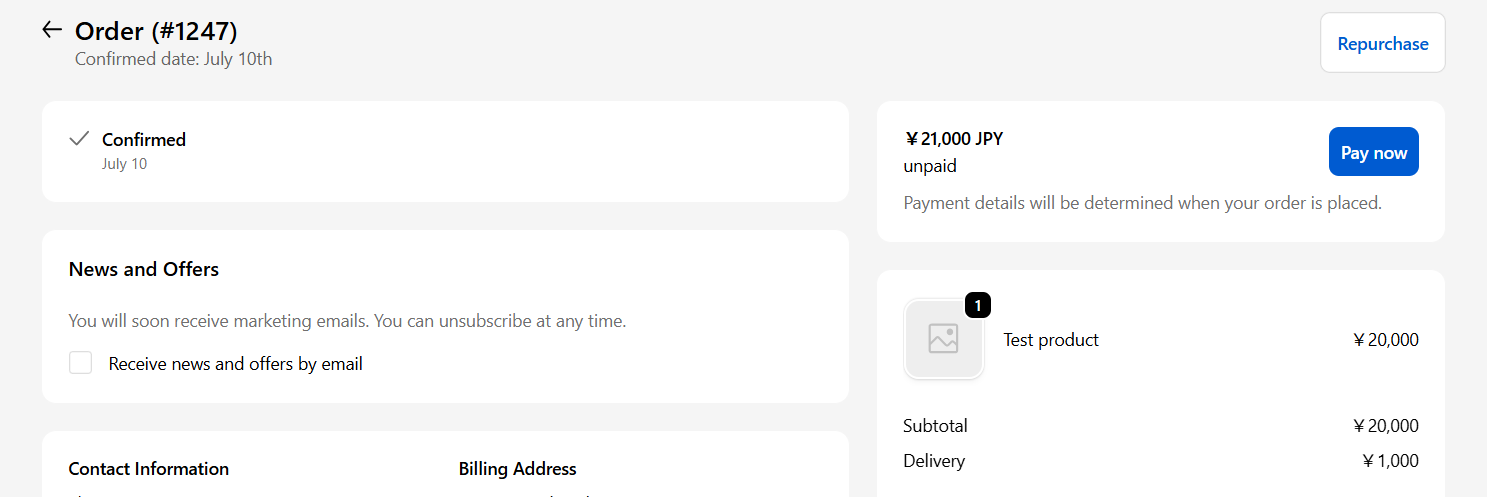The width and height of the screenshot is (1487, 497).
Task: Click the Delivery ¥1,000 amount
Action: pos(1390,461)
